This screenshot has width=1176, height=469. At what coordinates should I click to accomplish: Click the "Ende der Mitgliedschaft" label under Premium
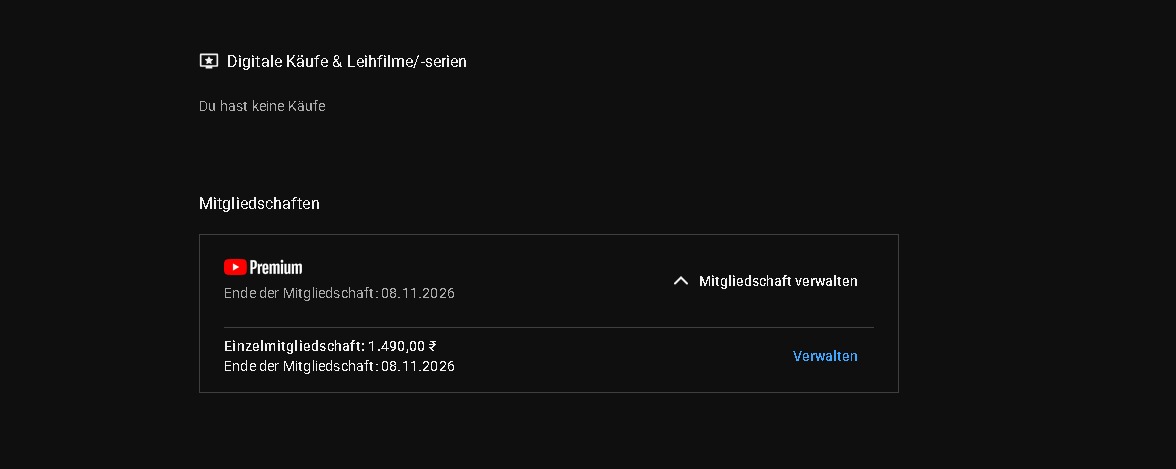coord(300,293)
